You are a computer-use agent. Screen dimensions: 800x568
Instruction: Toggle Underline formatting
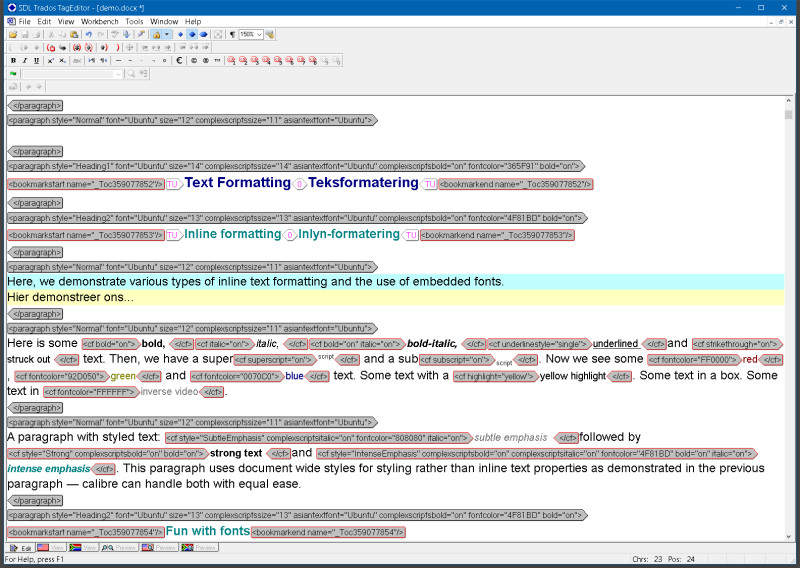click(36, 61)
